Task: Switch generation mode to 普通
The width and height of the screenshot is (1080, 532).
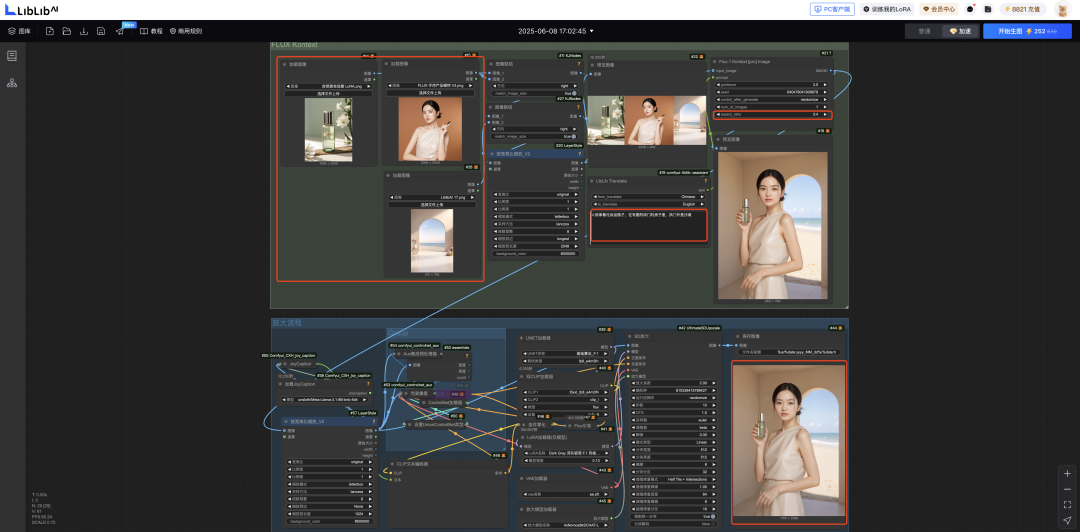Action: point(923,31)
